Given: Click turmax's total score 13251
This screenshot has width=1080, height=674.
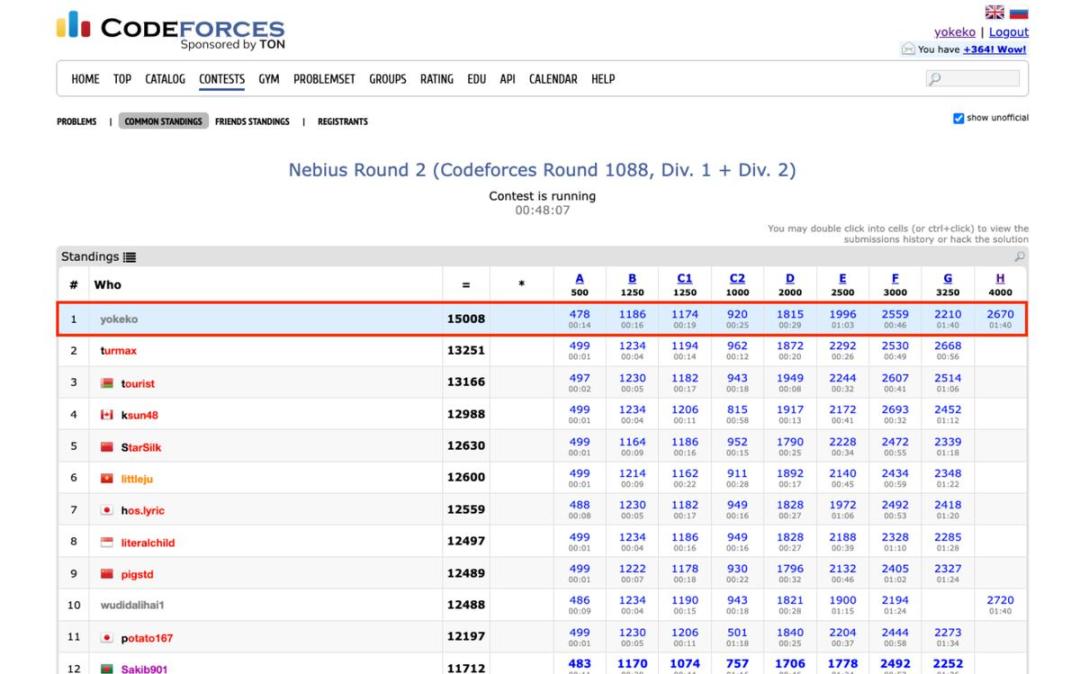Looking at the screenshot, I should [466, 350].
